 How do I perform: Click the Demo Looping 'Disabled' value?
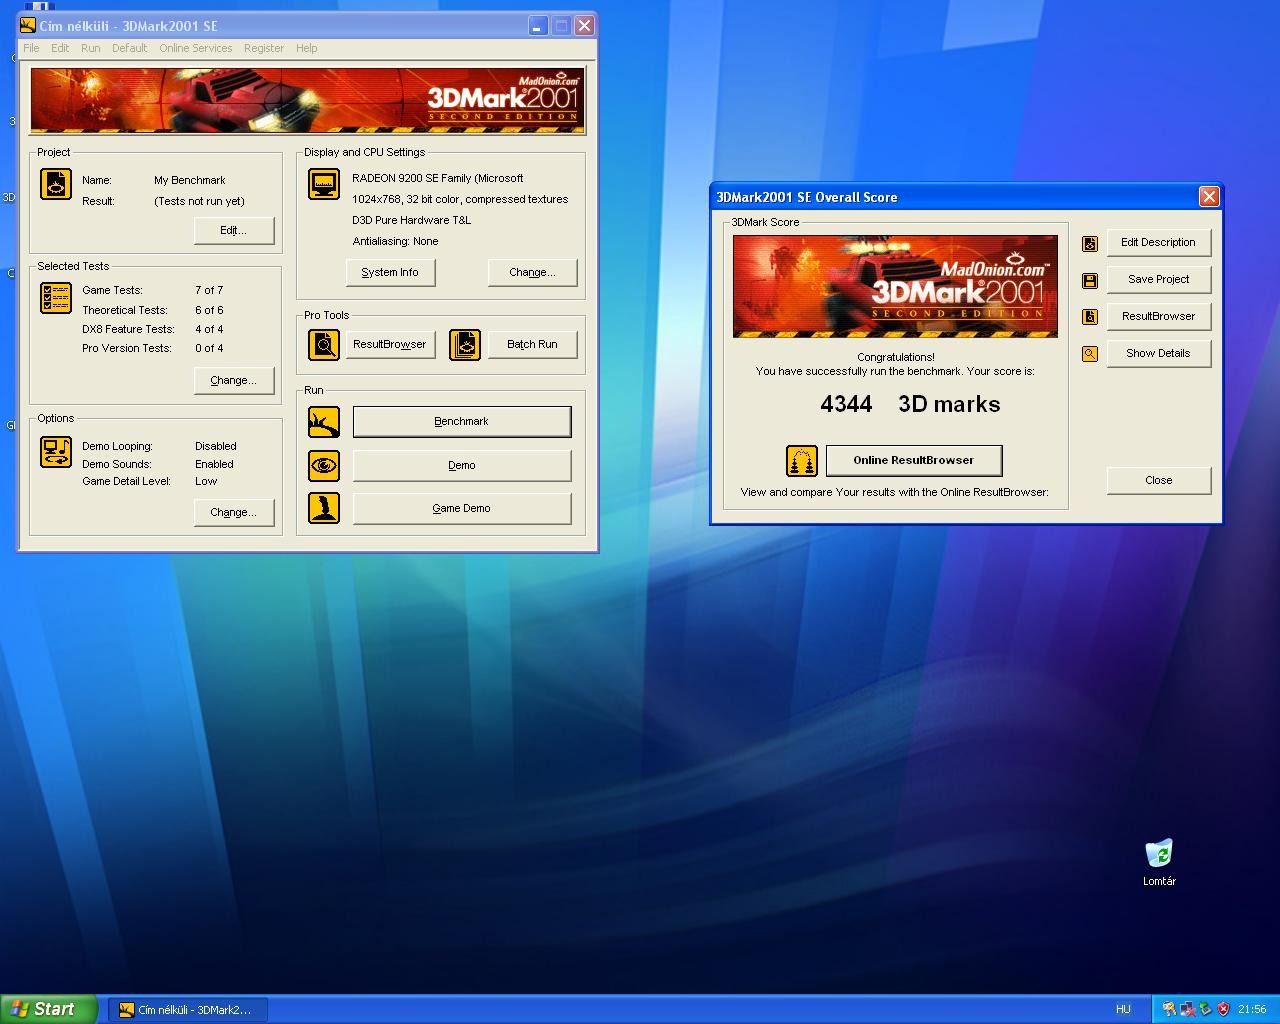[x=216, y=446]
